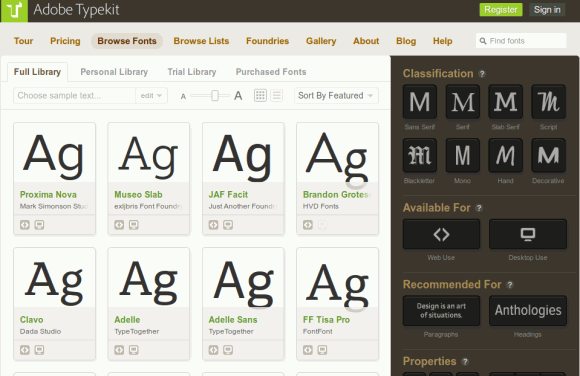This screenshot has width=580, height=376.
Task: Go to the Foundries menu item
Action: (267, 41)
